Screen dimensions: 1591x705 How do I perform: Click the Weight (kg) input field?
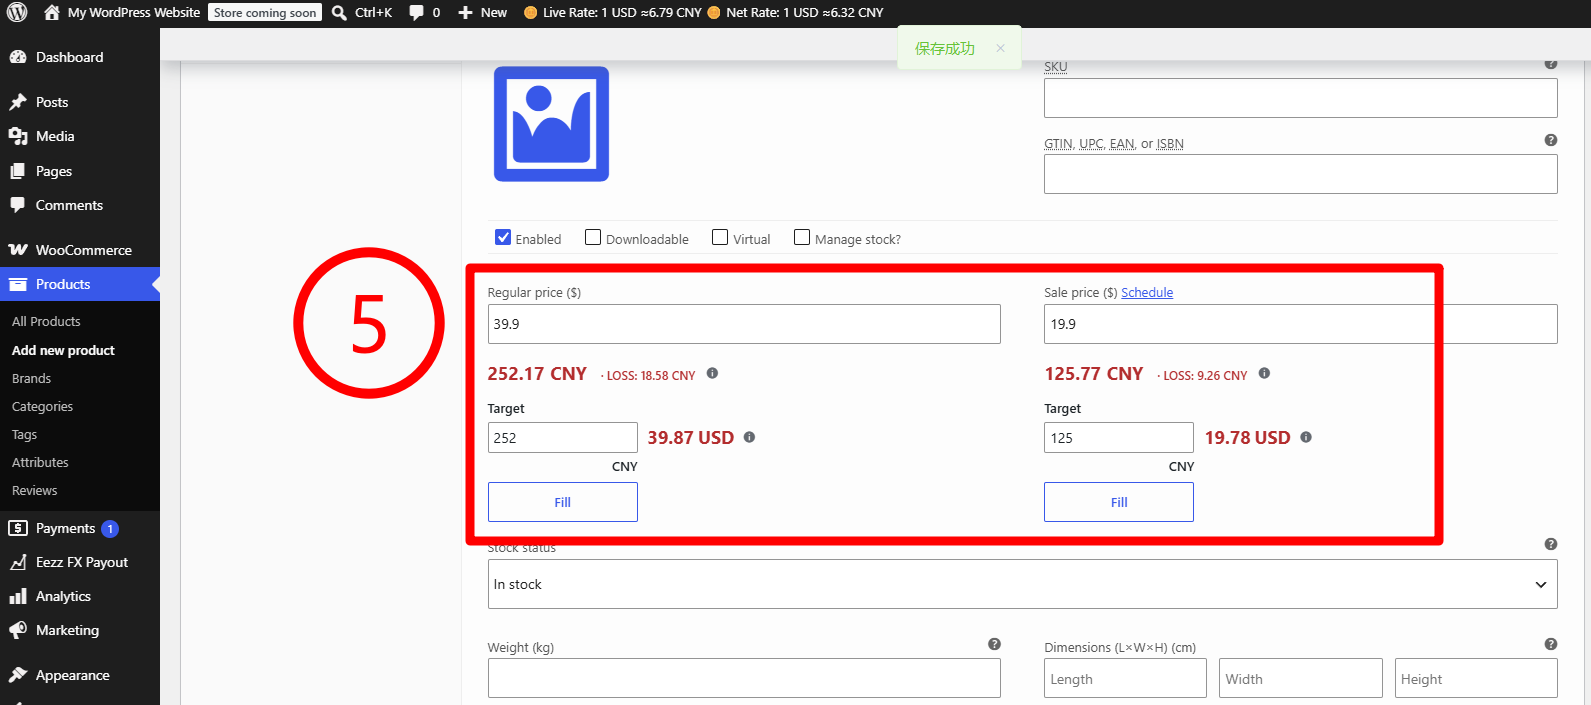[x=744, y=678]
